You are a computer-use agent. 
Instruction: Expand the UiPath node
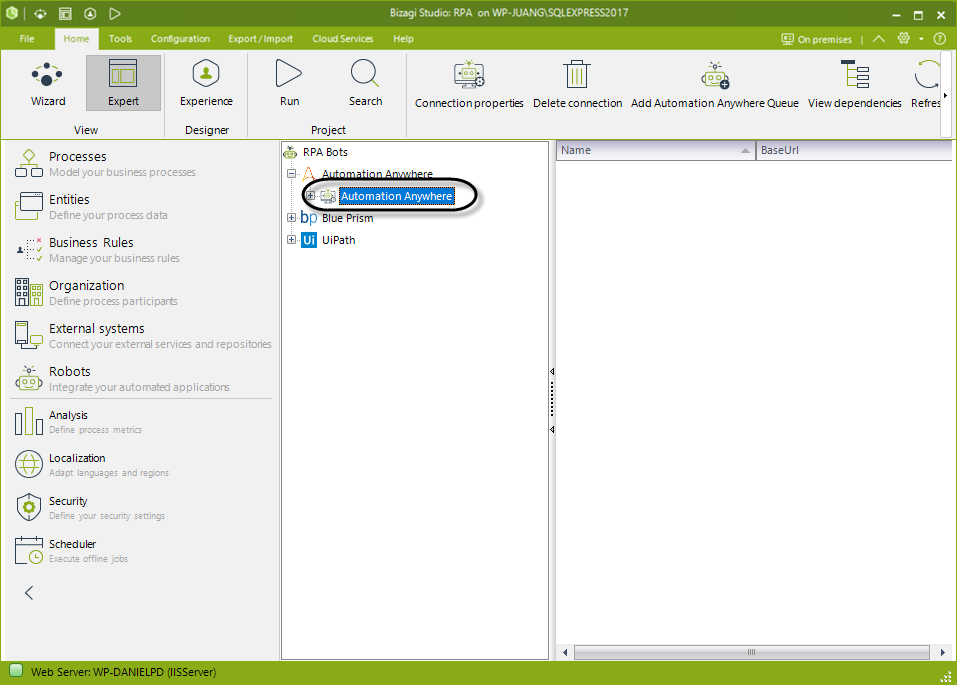(x=292, y=239)
